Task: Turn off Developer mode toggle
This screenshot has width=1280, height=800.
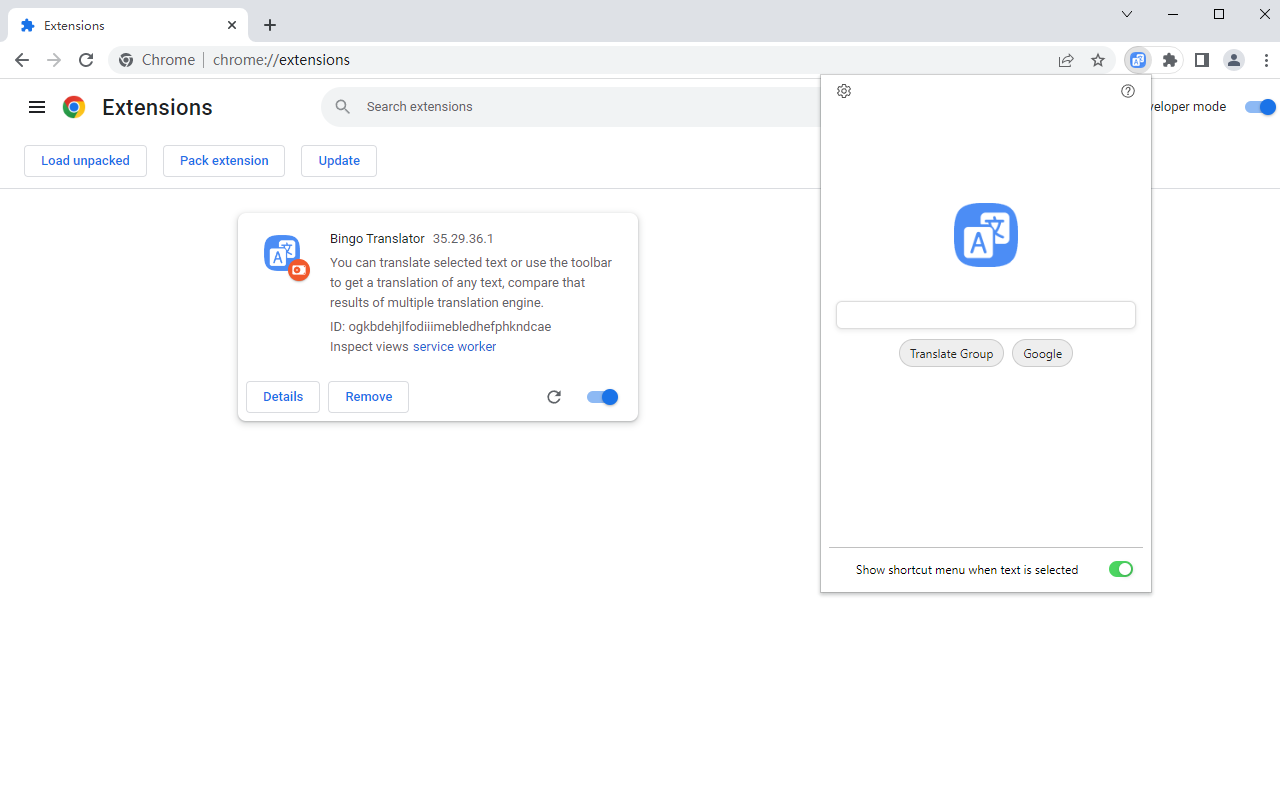Action: 1261,107
